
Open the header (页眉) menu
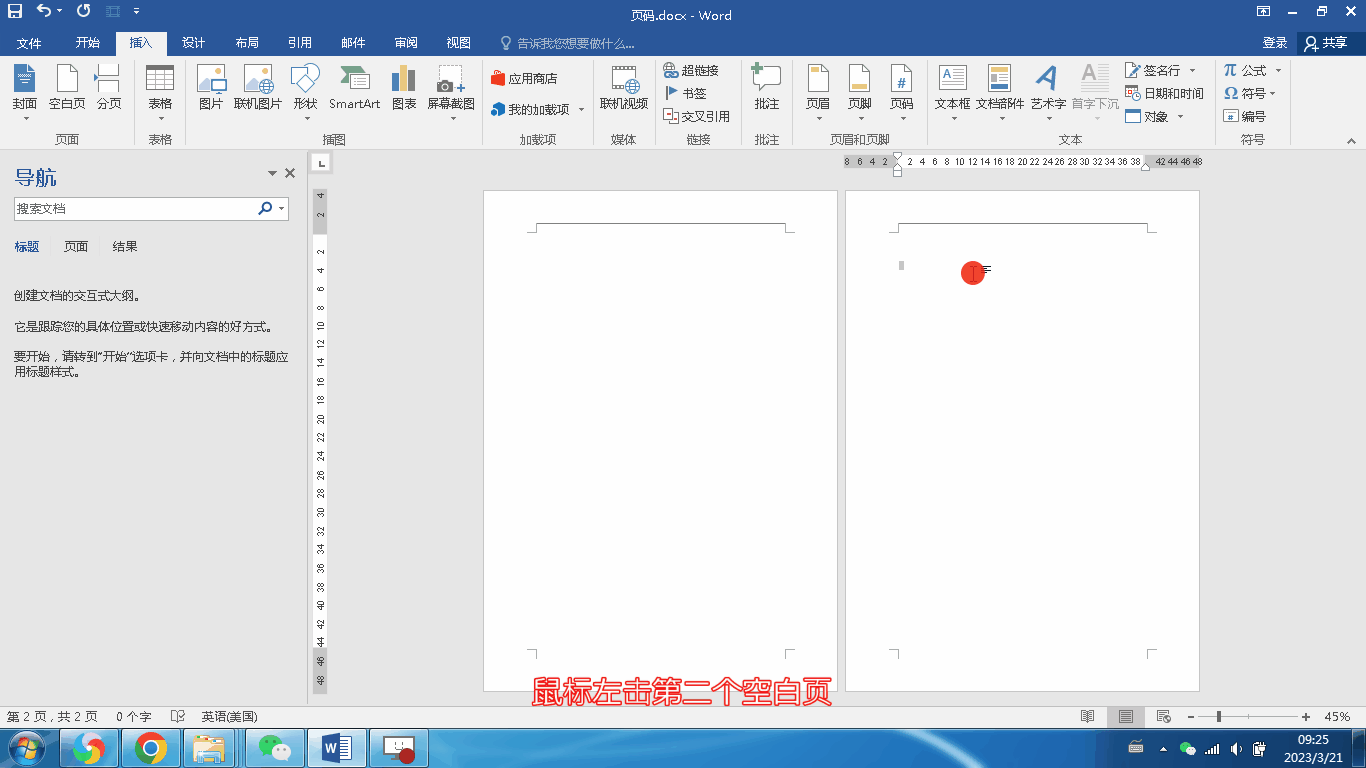818,92
